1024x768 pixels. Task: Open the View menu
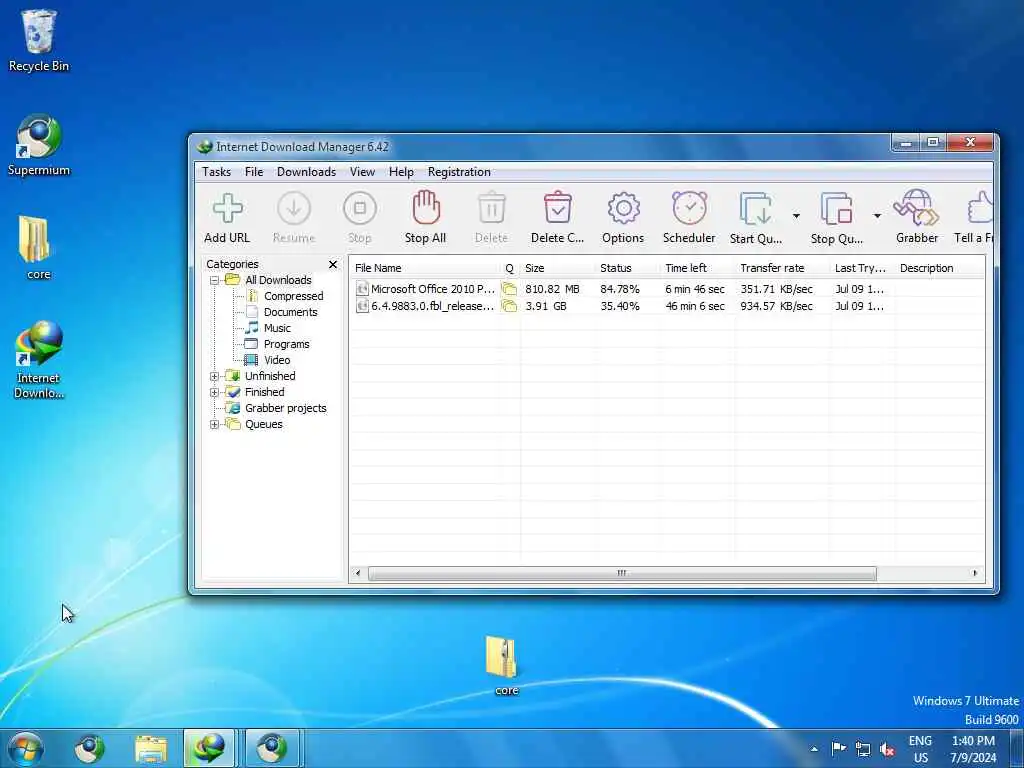tap(362, 172)
